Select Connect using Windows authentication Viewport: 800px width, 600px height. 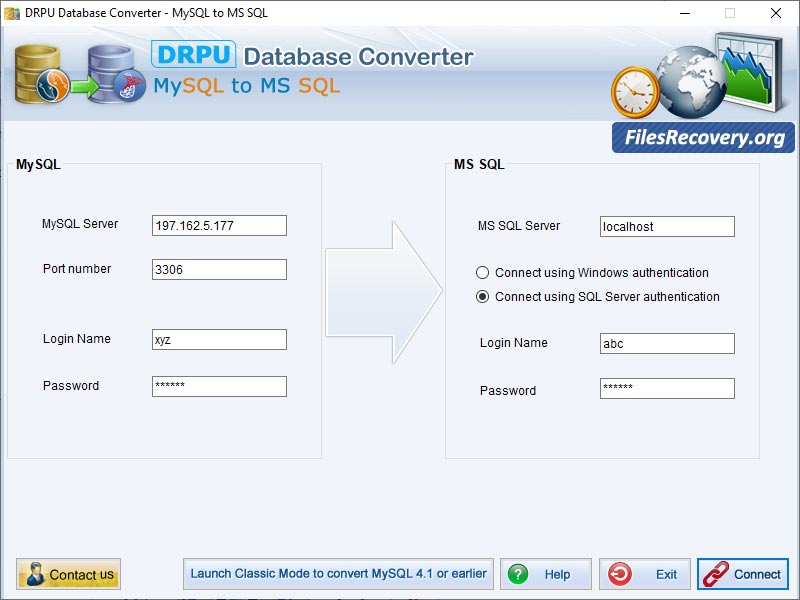point(482,272)
